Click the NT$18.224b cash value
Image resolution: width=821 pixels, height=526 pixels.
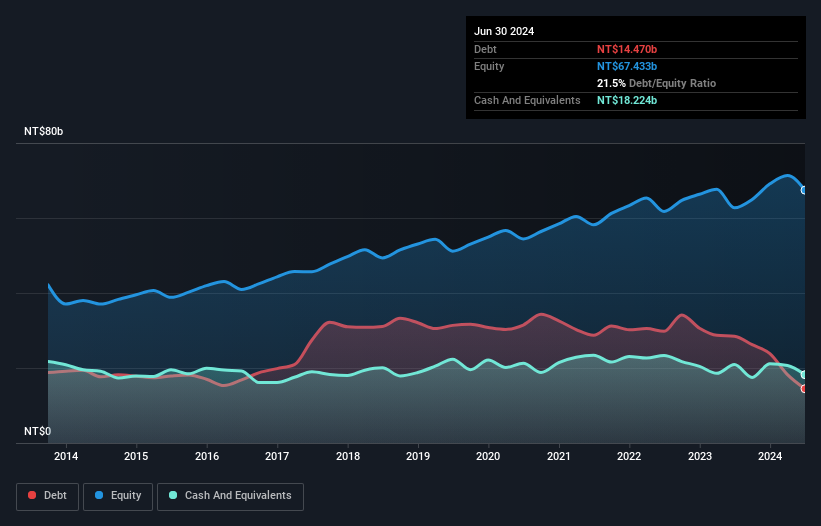[x=627, y=100]
